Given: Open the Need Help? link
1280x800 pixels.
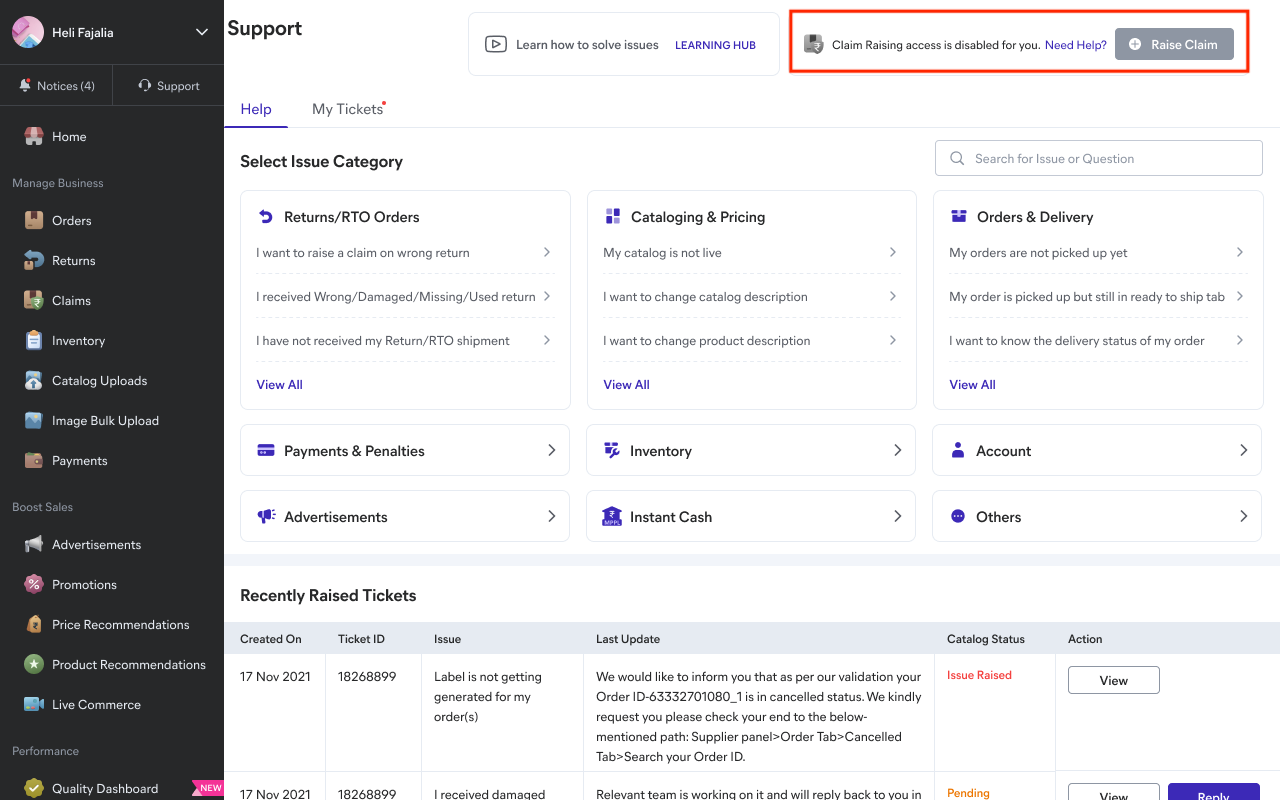Looking at the screenshot, I should (1075, 45).
